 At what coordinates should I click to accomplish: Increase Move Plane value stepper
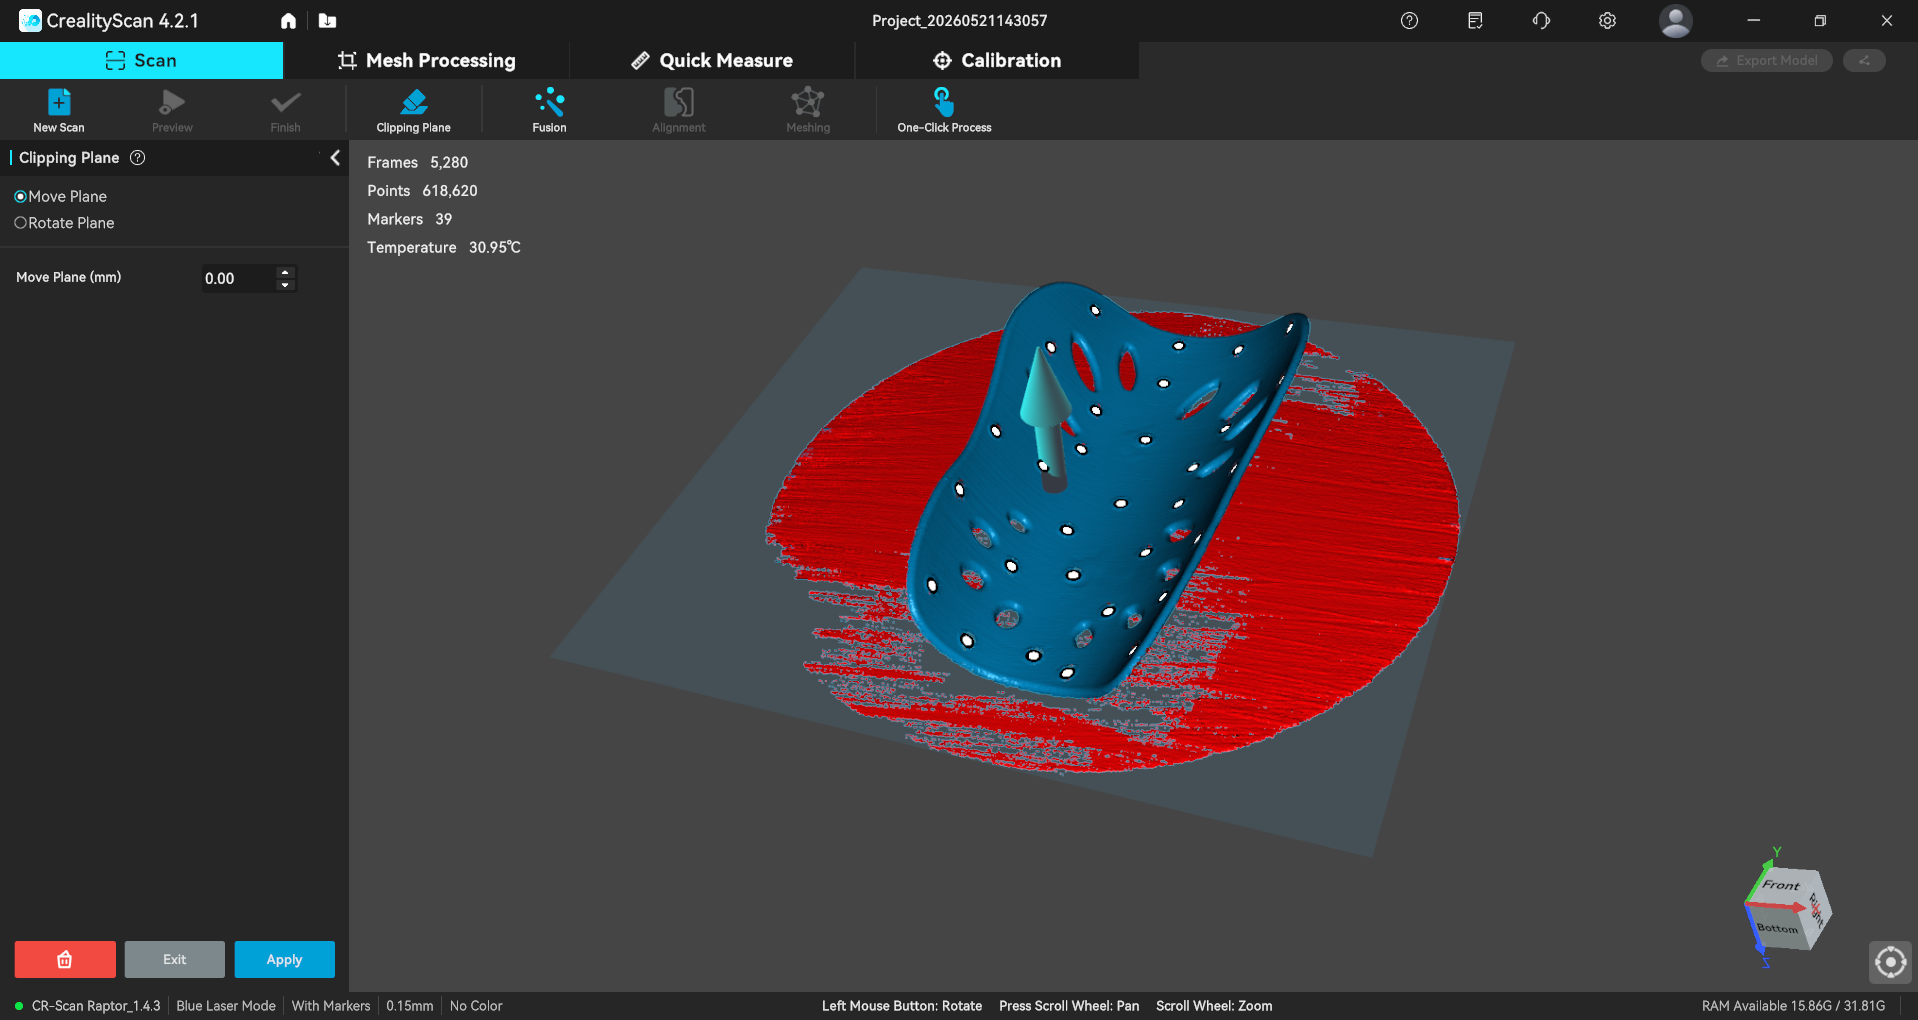point(285,271)
